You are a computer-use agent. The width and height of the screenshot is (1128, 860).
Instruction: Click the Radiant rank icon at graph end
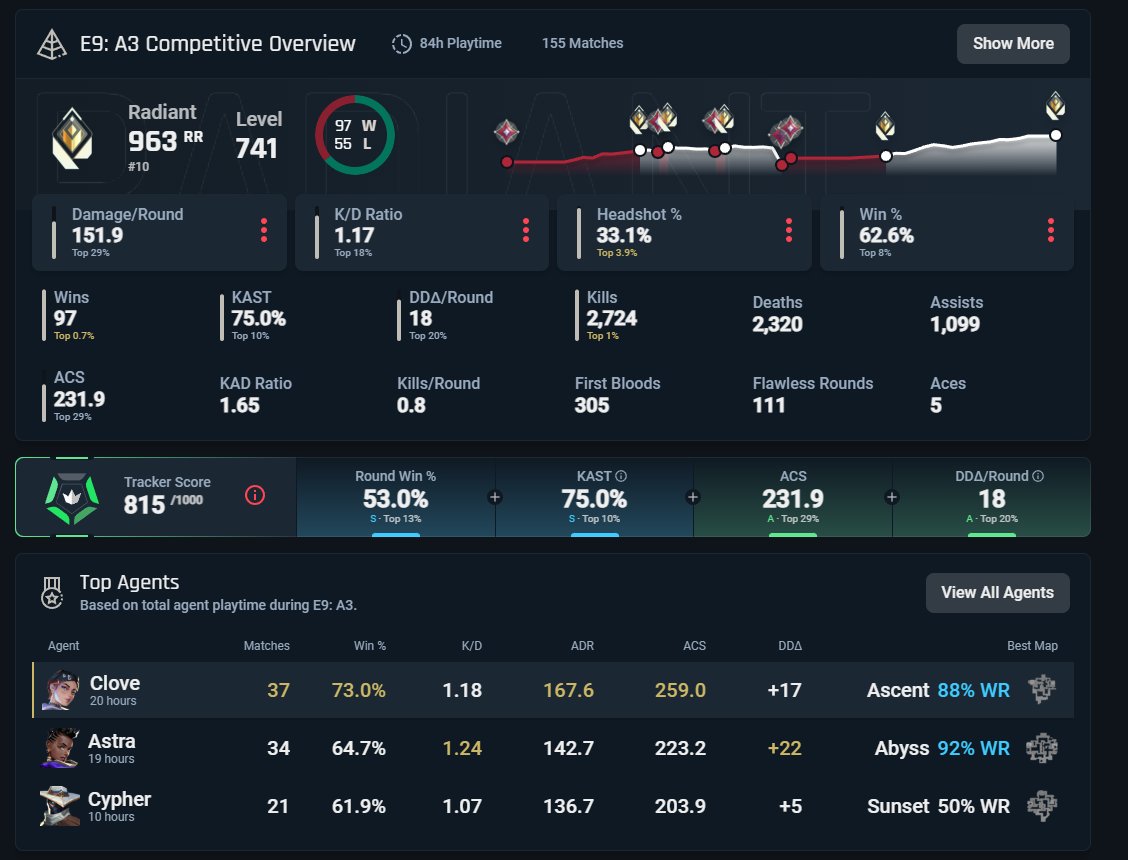1055,106
